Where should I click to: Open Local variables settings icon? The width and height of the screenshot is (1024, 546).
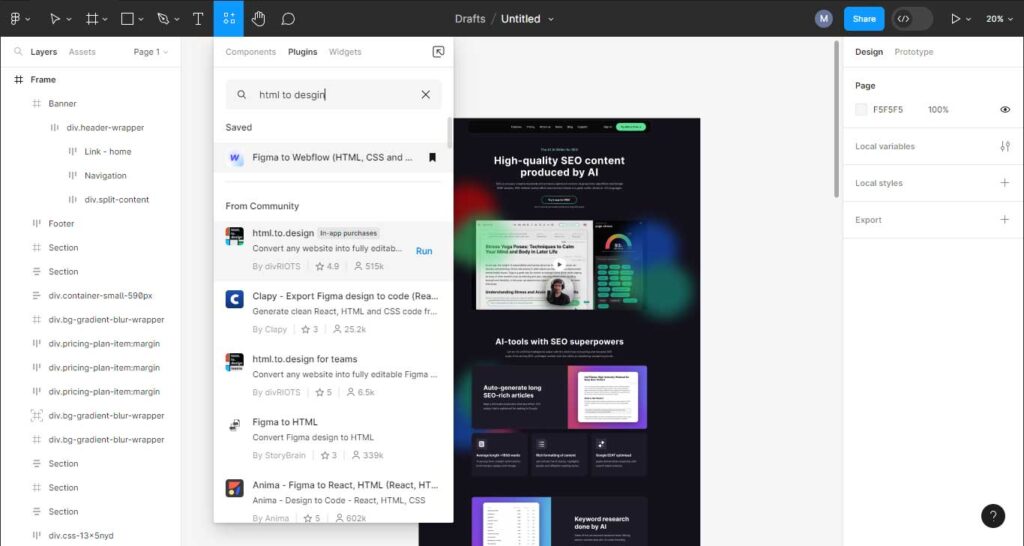tap(1004, 146)
